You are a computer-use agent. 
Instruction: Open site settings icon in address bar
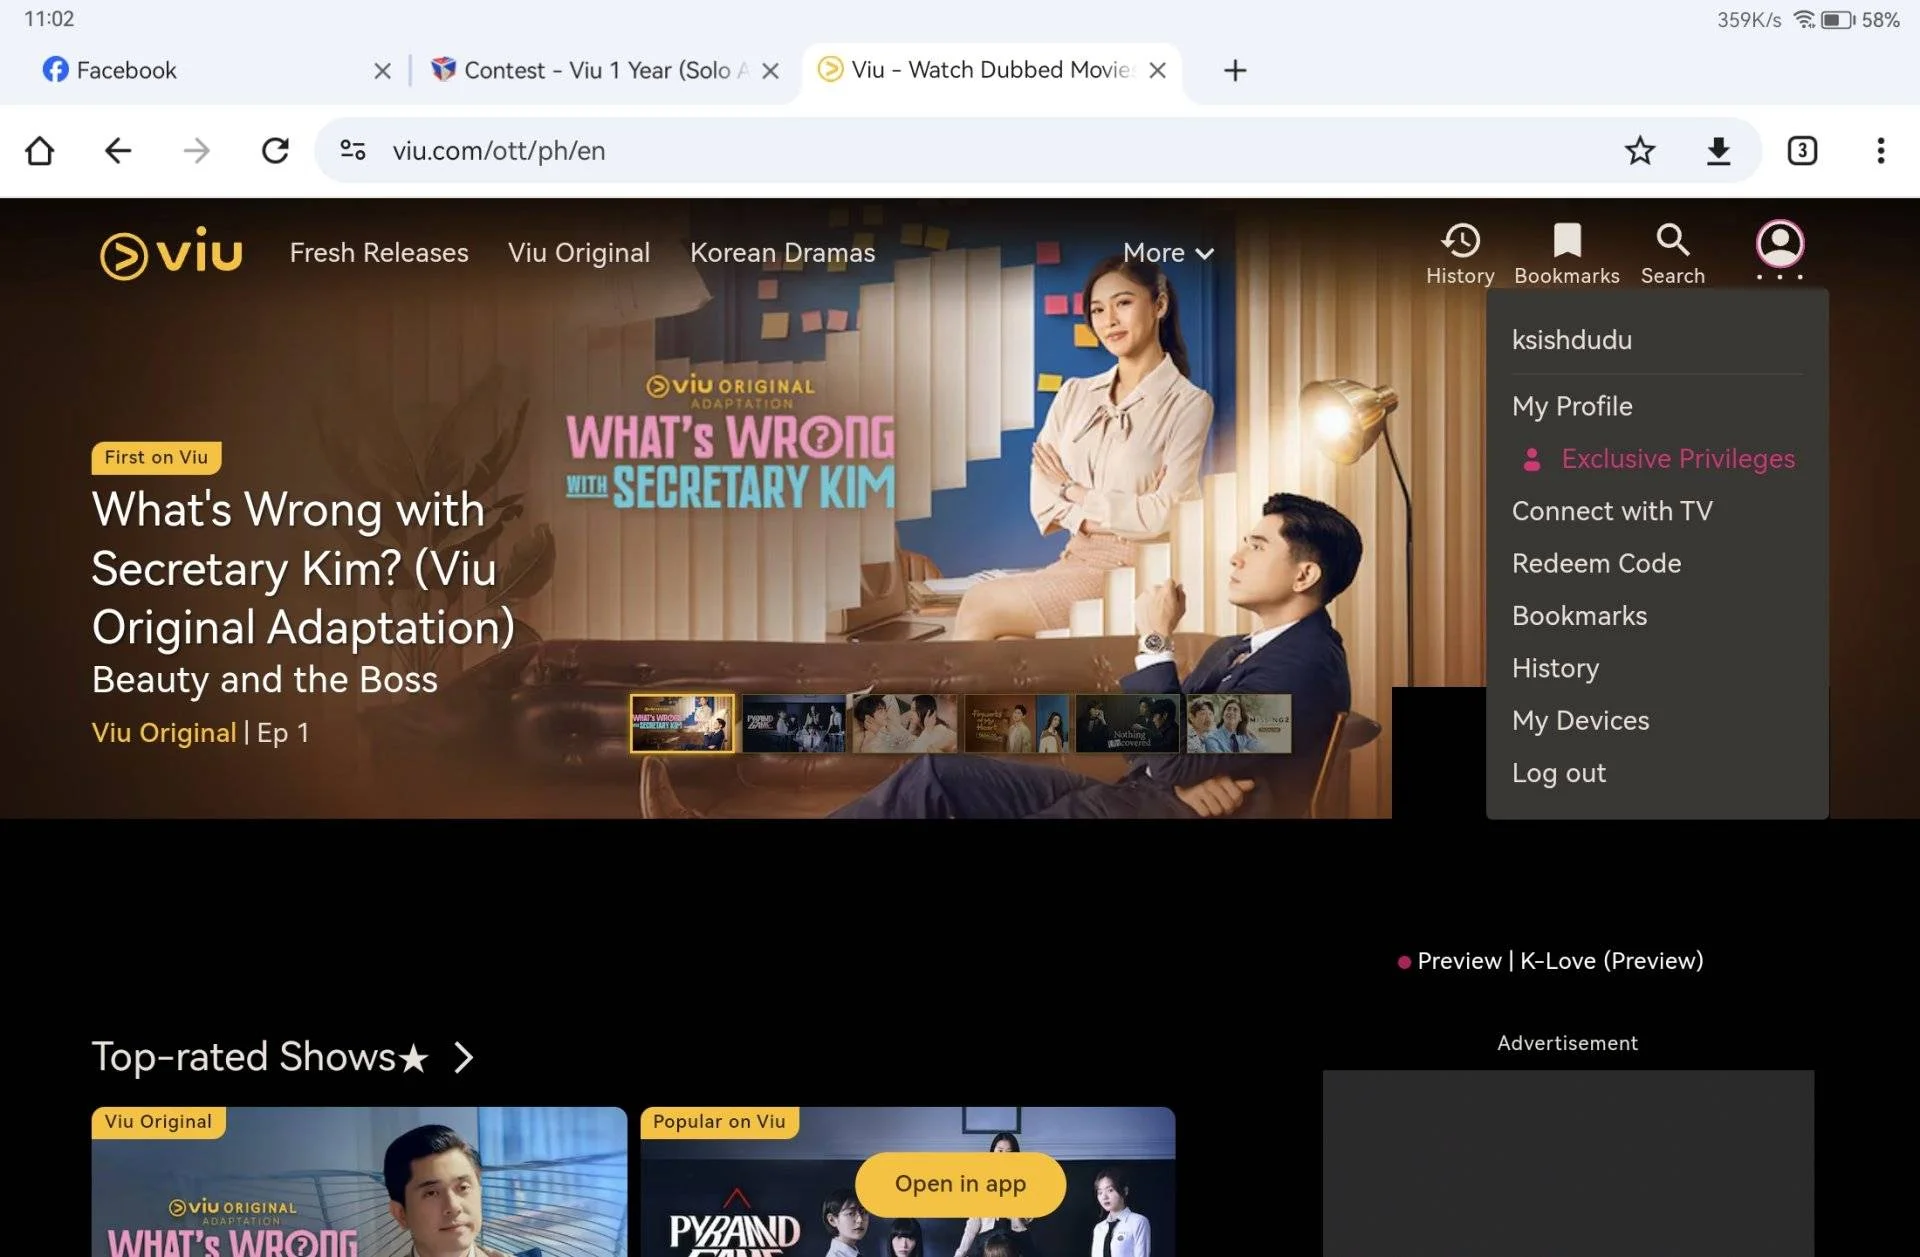point(353,150)
